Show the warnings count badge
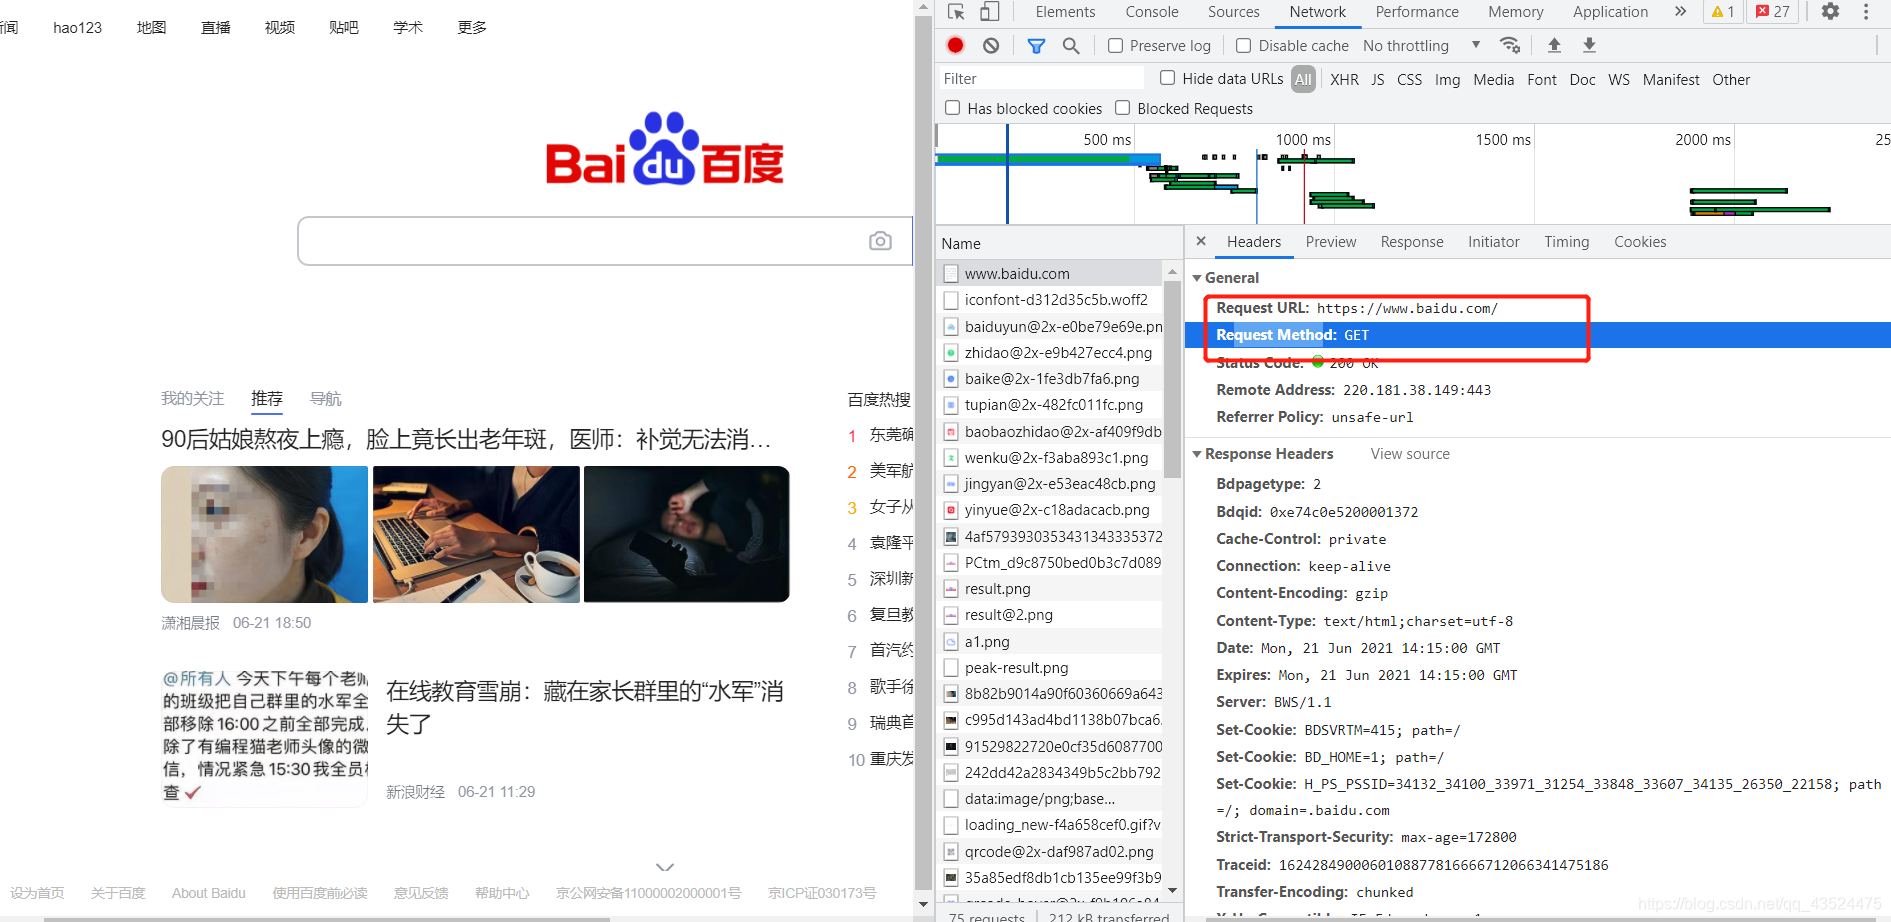 pos(1723,12)
